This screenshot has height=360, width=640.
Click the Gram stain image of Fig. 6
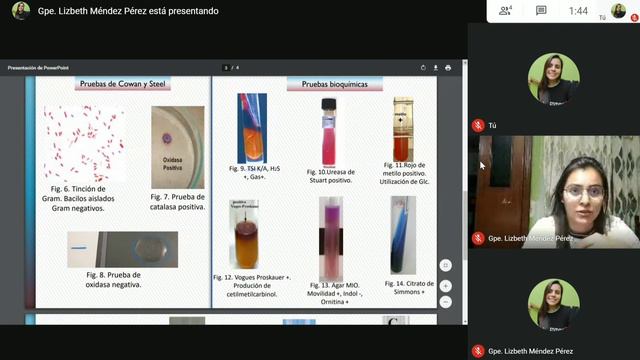click(84, 143)
